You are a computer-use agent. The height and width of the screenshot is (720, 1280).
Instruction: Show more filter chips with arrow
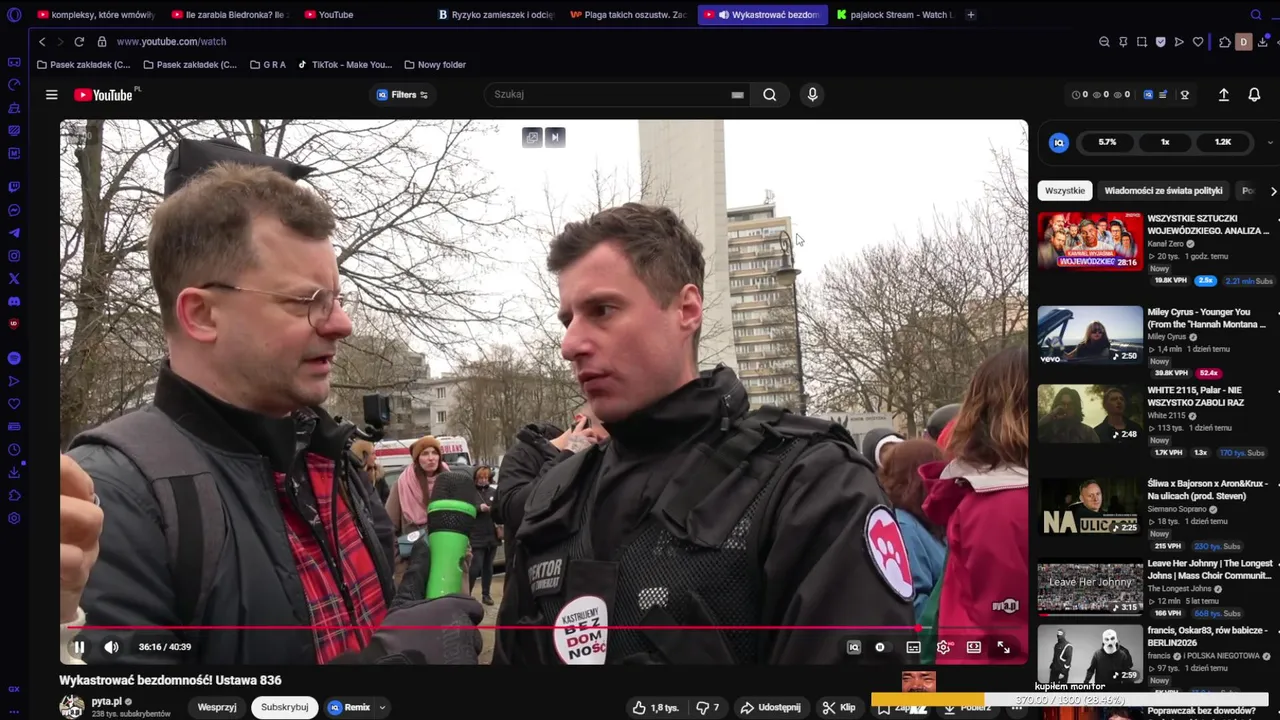(1273, 191)
